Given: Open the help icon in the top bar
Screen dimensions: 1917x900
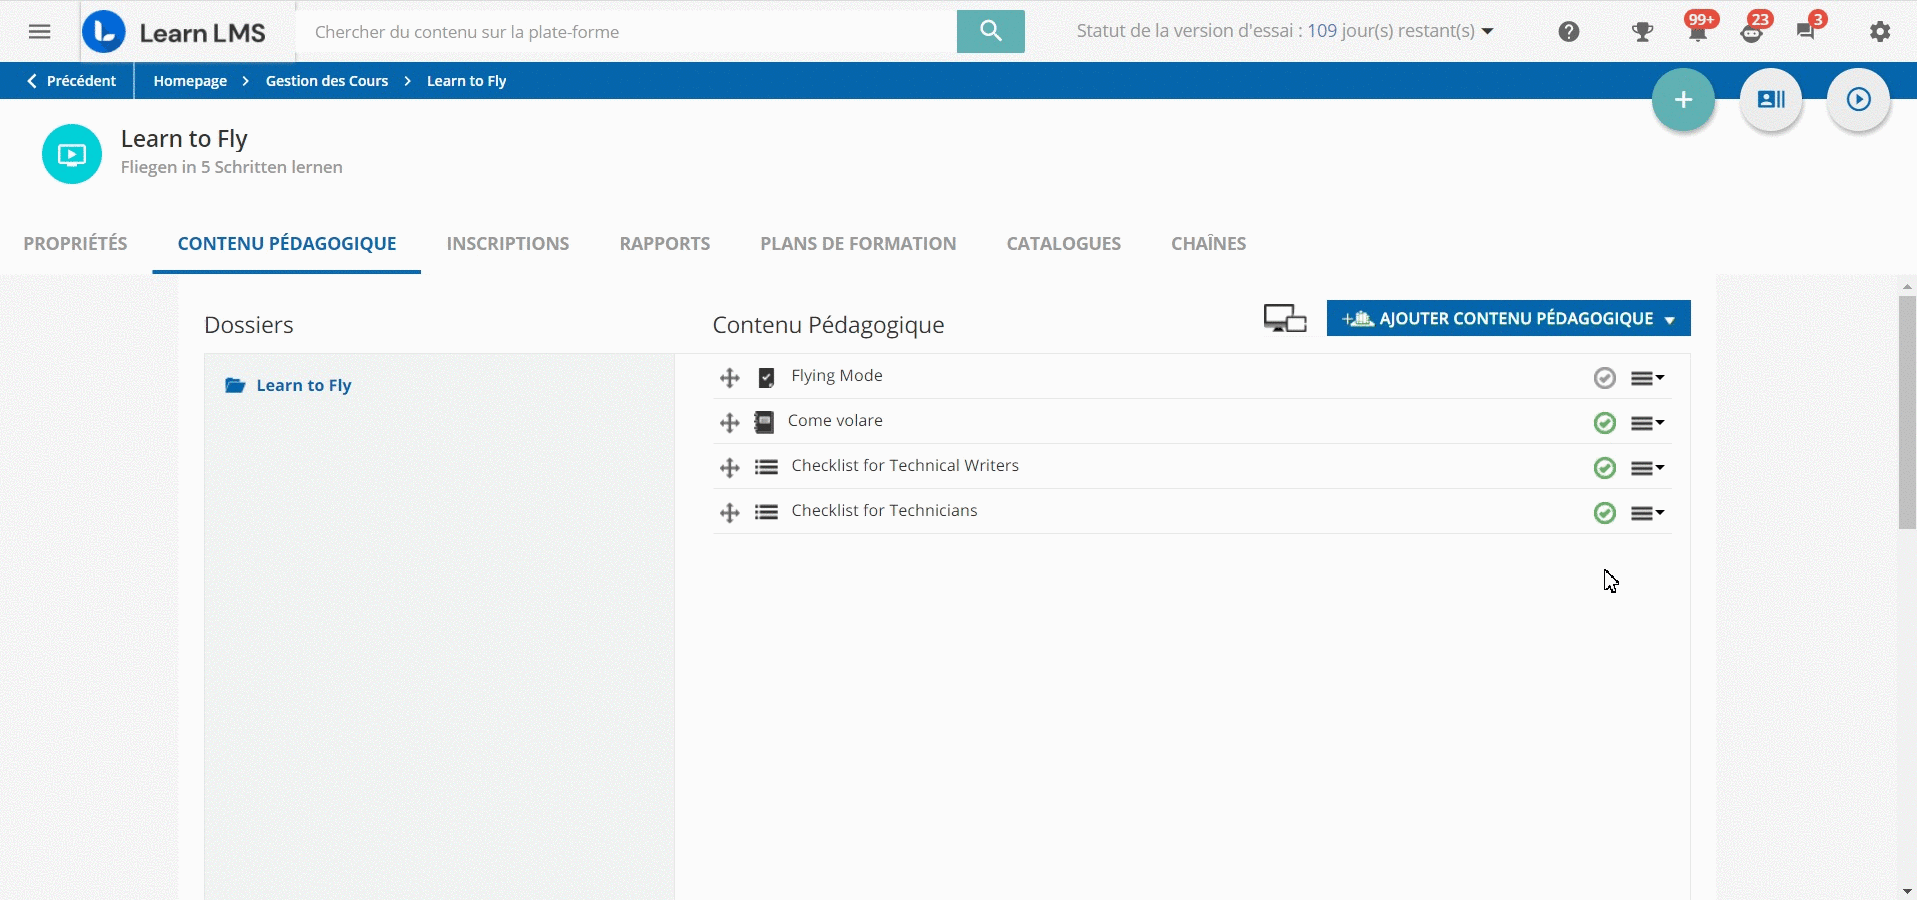Looking at the screenshot, I should tap(1568, 31).
